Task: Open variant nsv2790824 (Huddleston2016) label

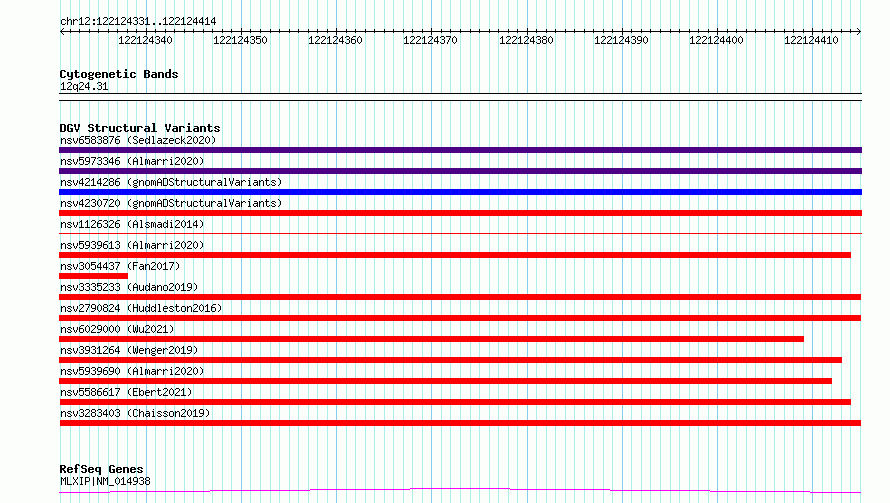Action: (141, 308)
